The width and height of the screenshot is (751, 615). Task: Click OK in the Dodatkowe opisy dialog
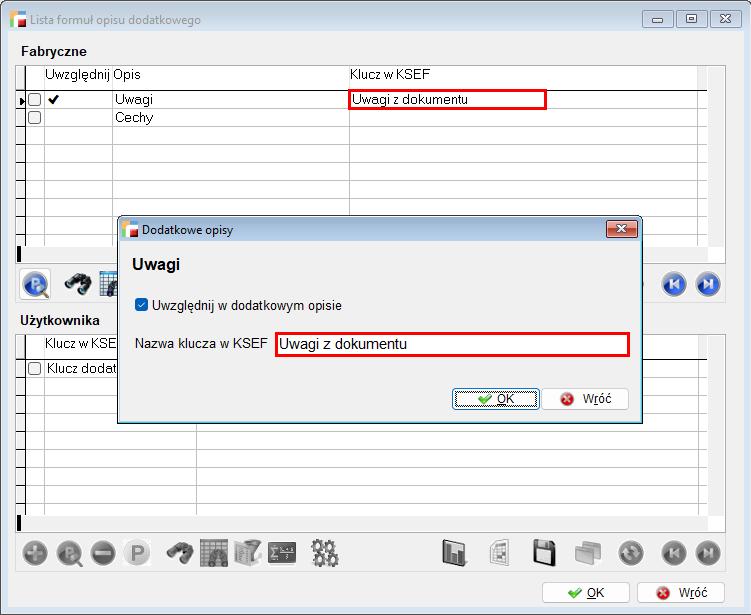click(x=496, y=399)
